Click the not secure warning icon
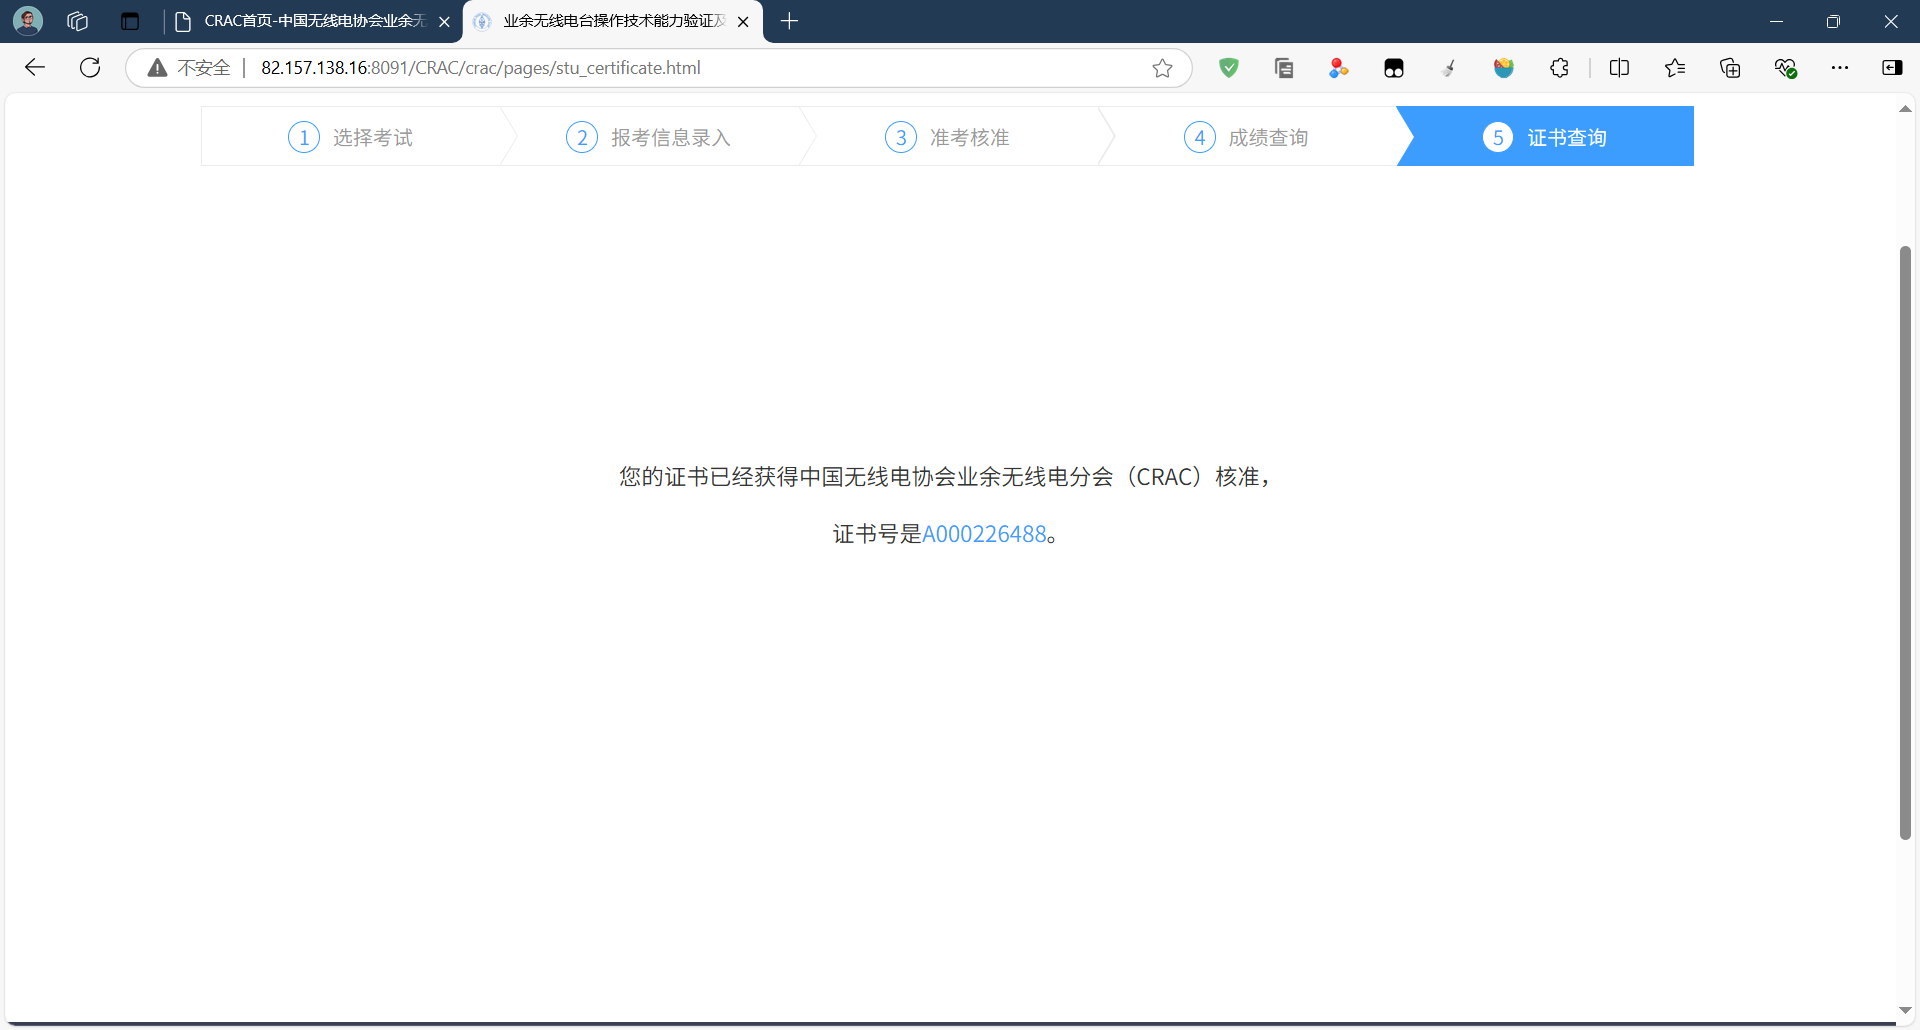This screenshot has height=1030, width=1920. click(x=157, y=68)
